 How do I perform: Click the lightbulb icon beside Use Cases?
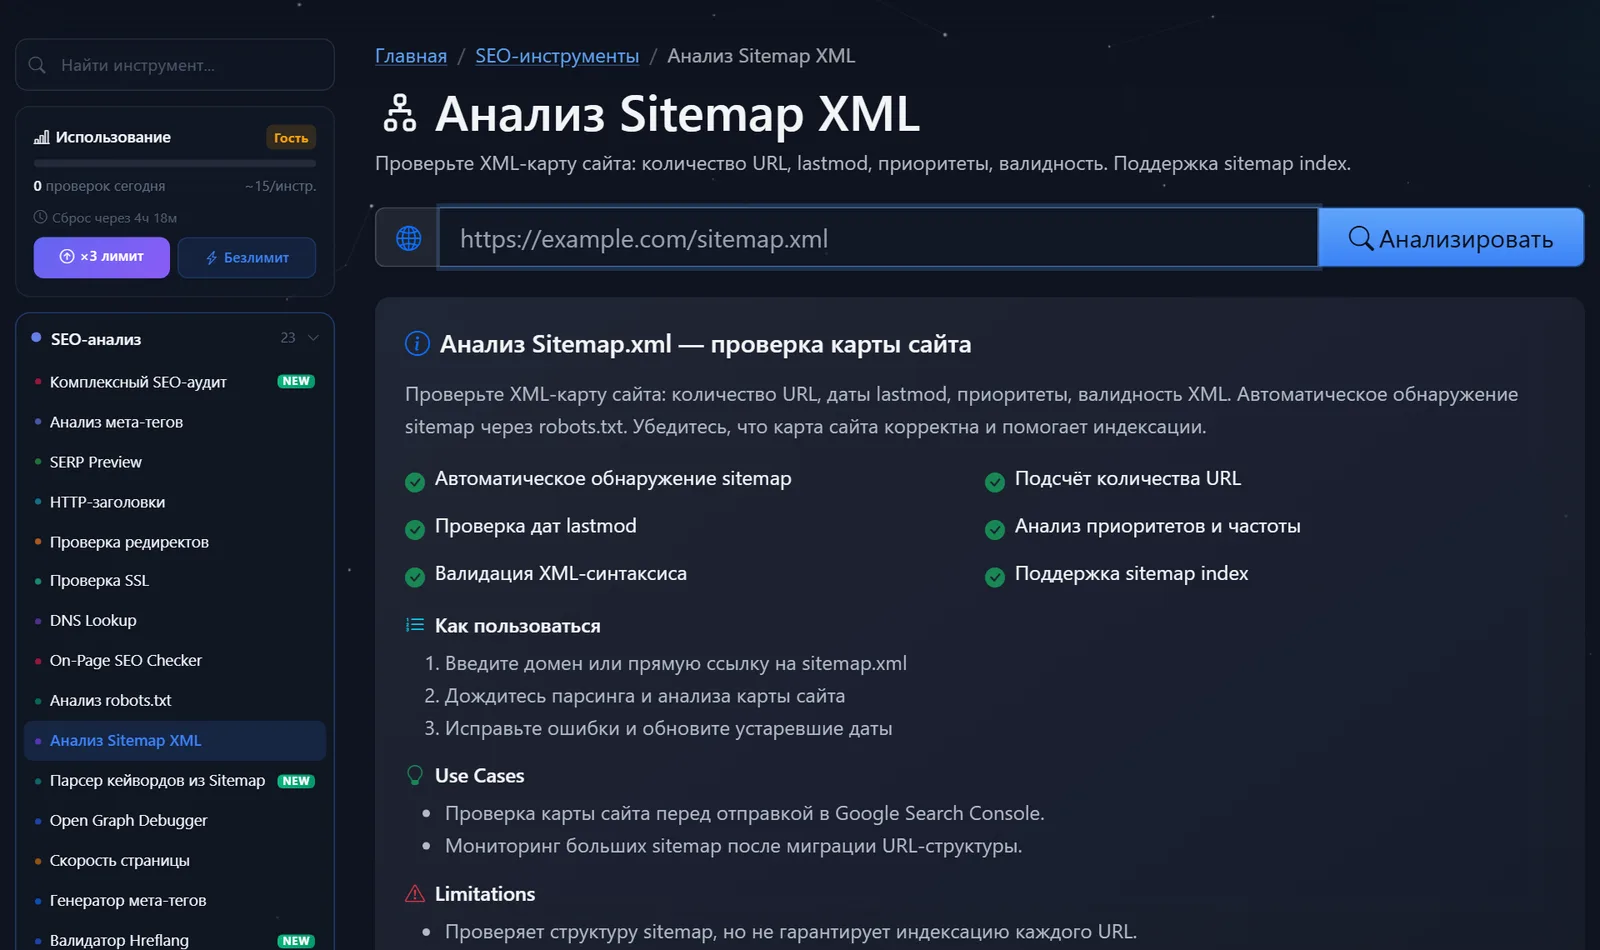(x=415, y=775)
